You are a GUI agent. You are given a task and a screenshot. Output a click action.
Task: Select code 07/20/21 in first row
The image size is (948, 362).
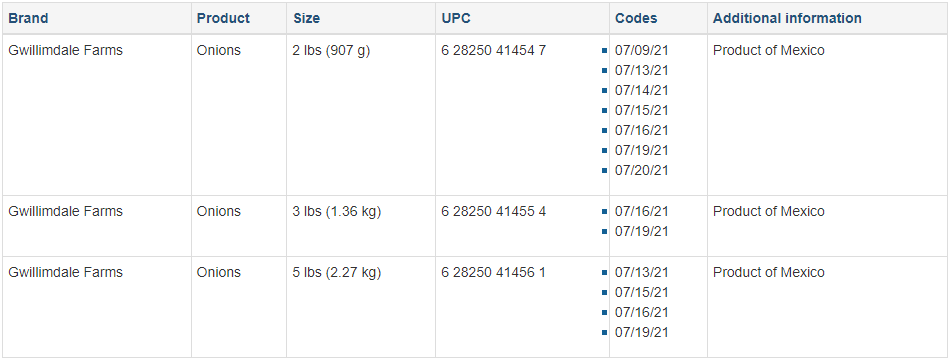(641, 170)
